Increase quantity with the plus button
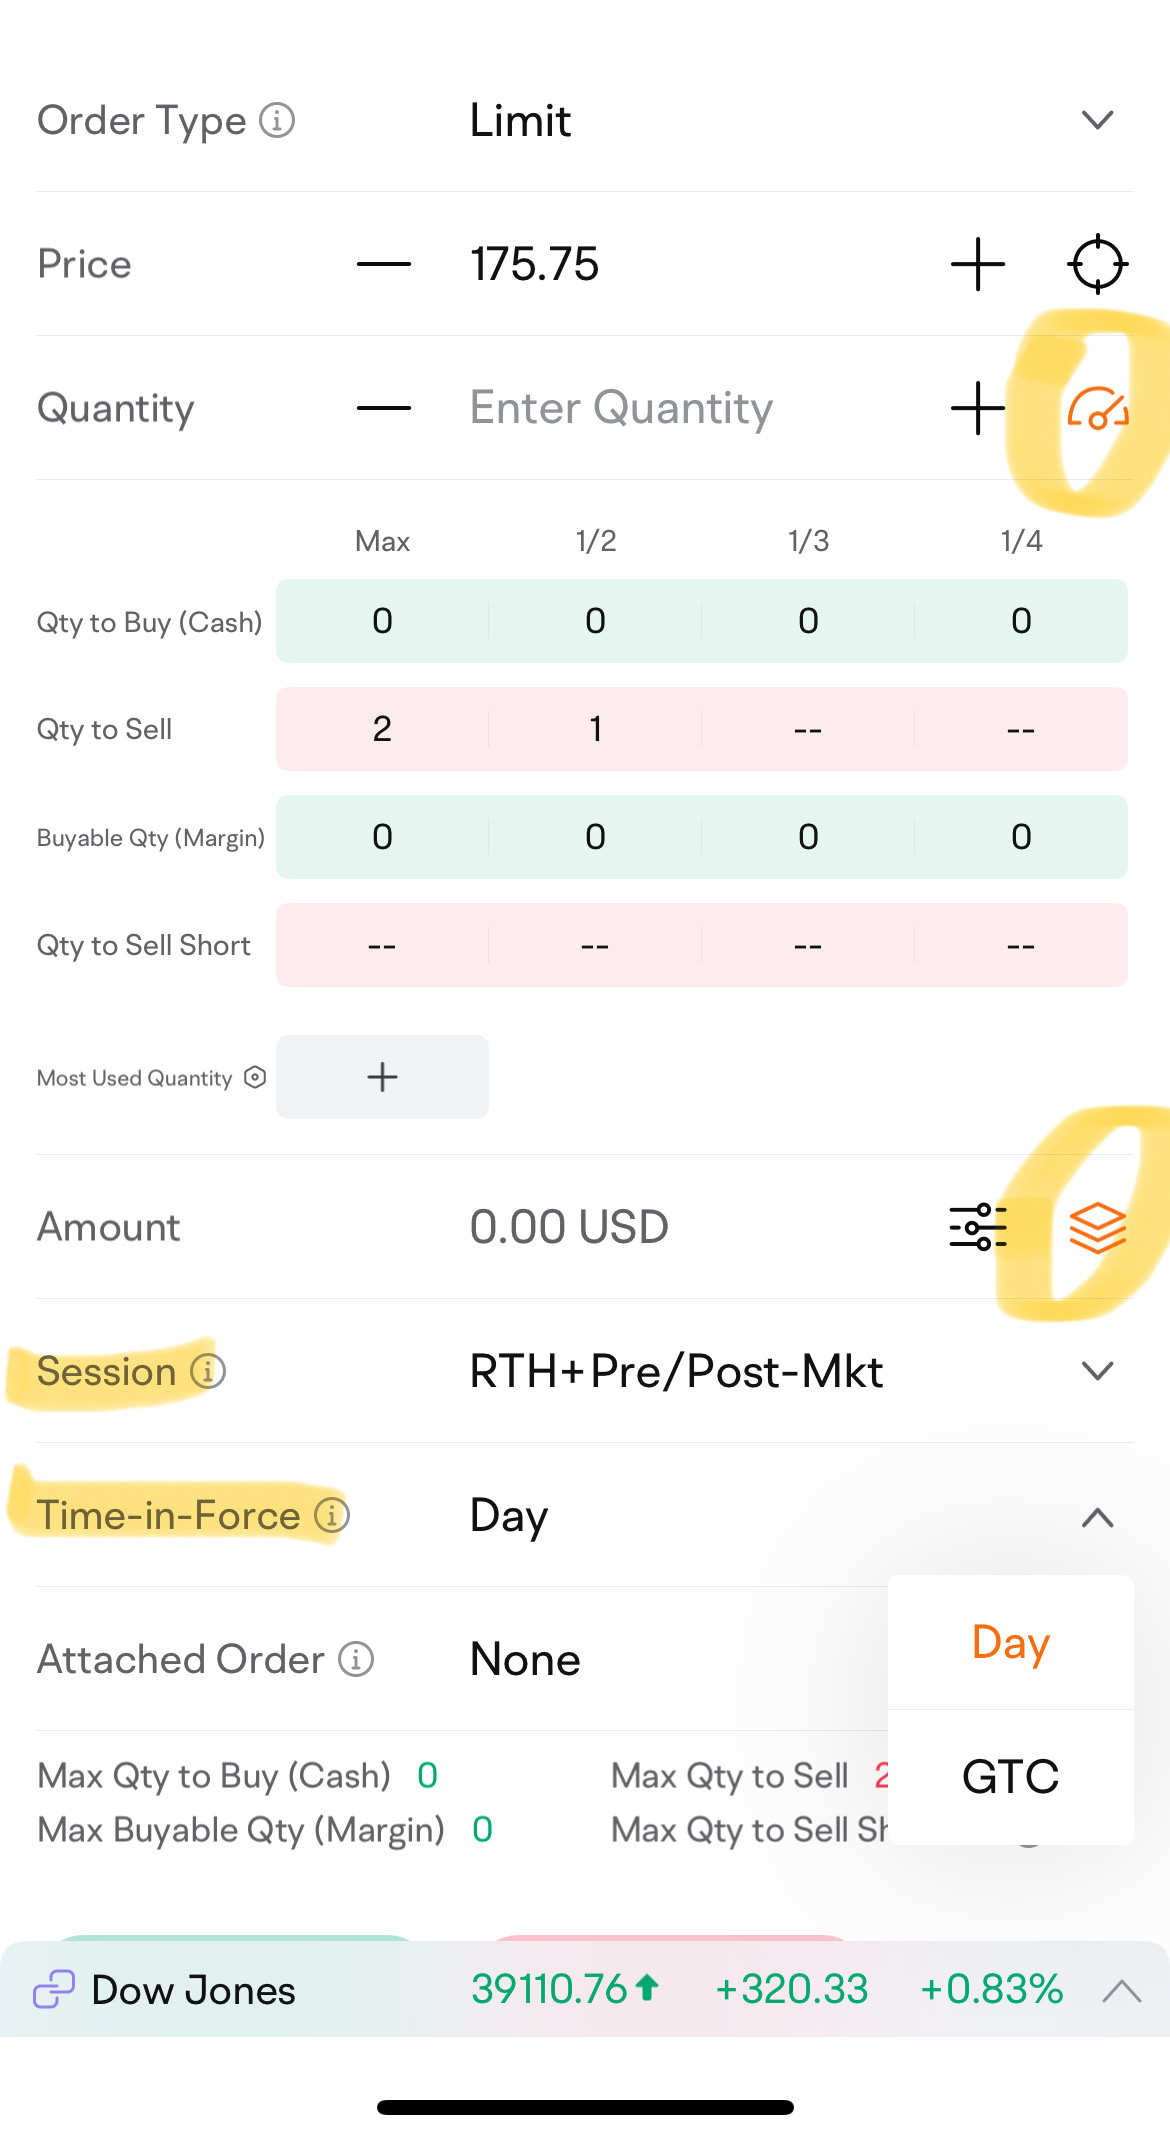This screenshot has width=1170, height=2139. click(977, 408)
